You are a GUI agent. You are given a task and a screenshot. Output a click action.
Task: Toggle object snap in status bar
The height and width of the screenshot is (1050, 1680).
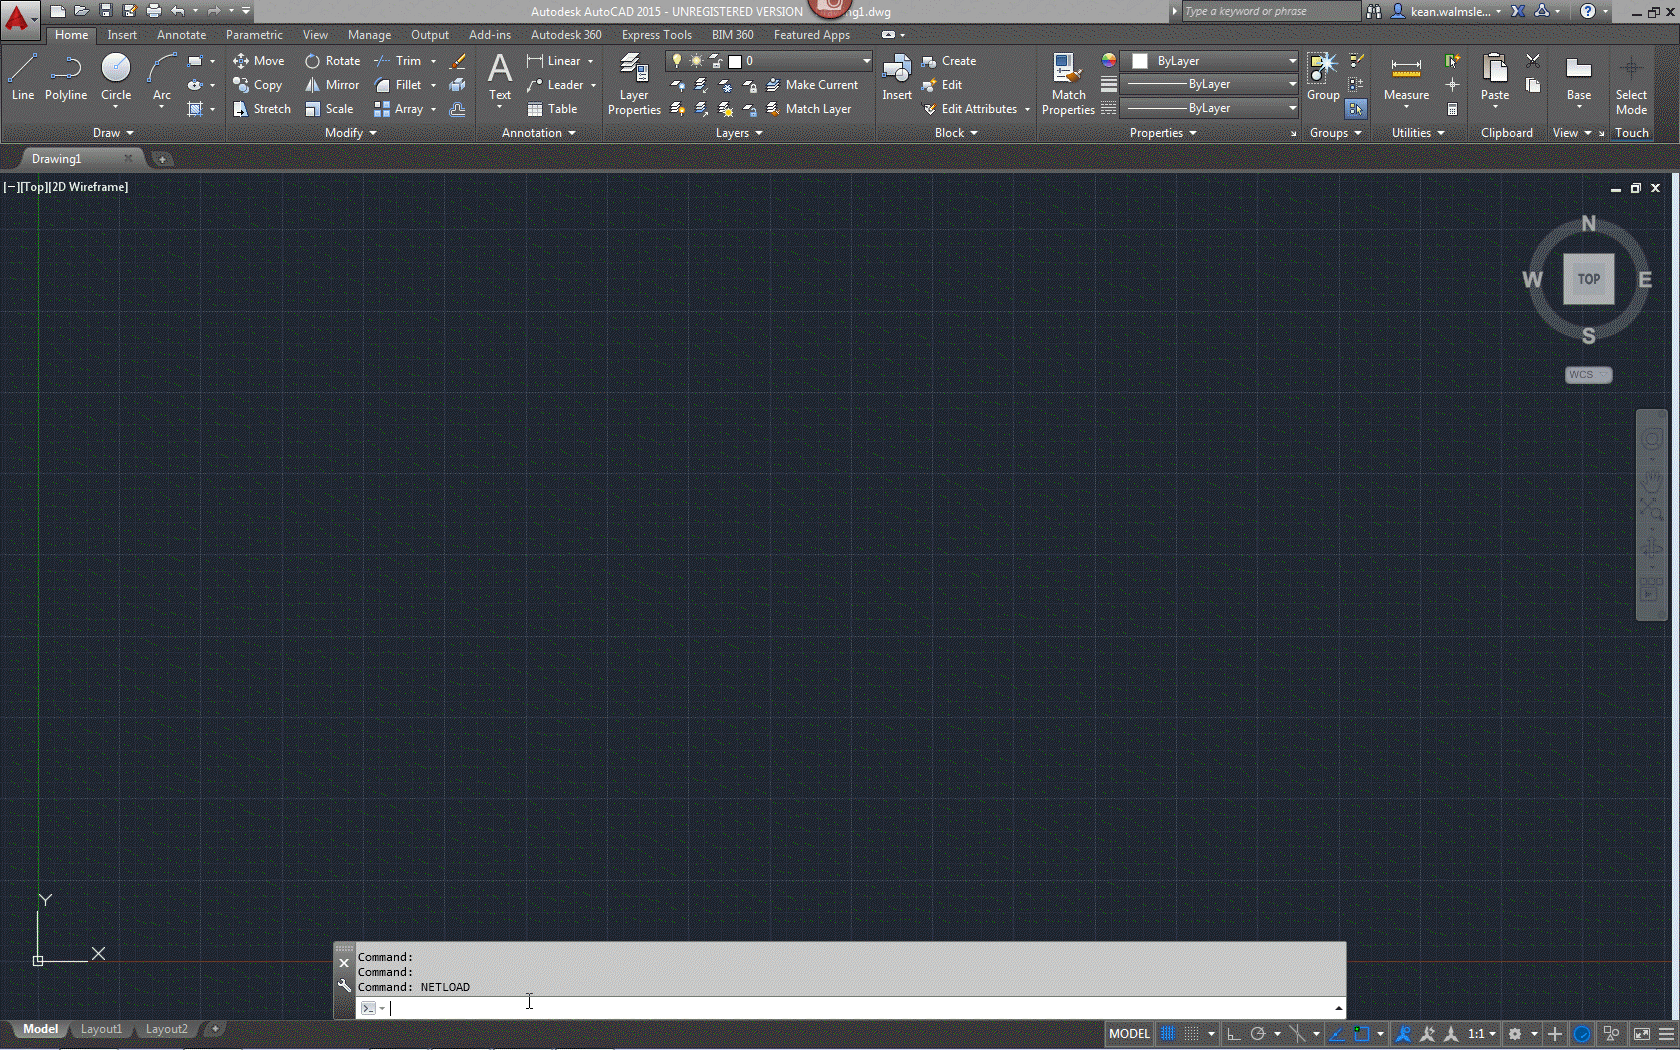(1361, 1034)
